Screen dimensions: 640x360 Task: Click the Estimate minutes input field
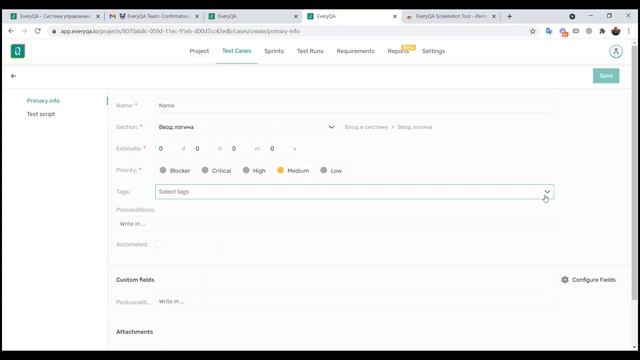click(241, 149)
